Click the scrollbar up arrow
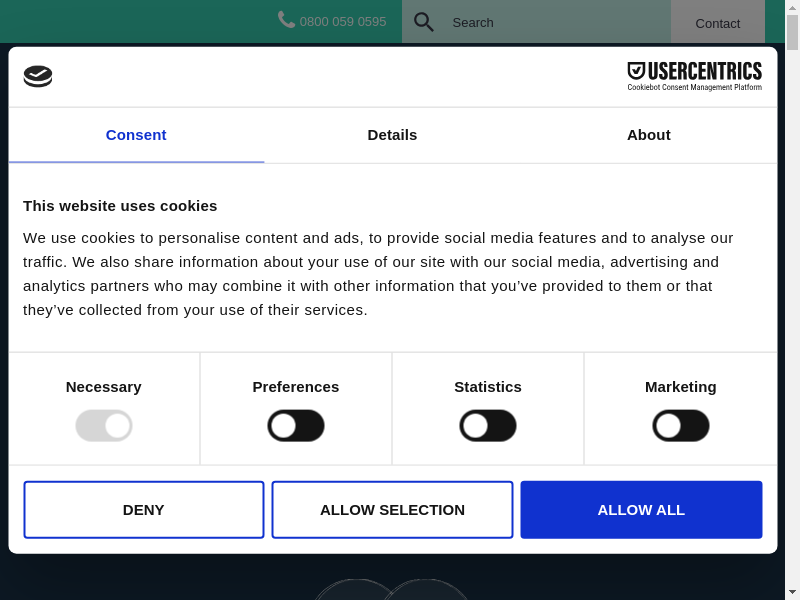The image size is (800, 600). point(792,7)
